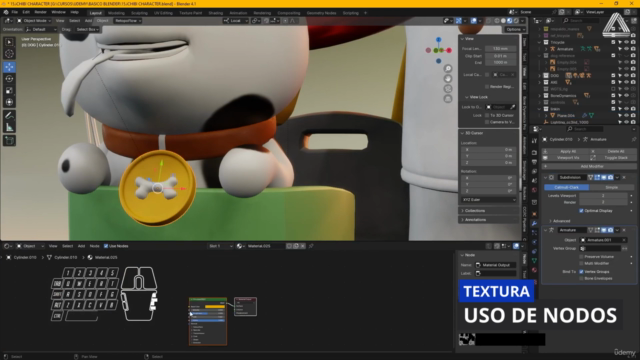Activate the Move tool

point(9,67)
